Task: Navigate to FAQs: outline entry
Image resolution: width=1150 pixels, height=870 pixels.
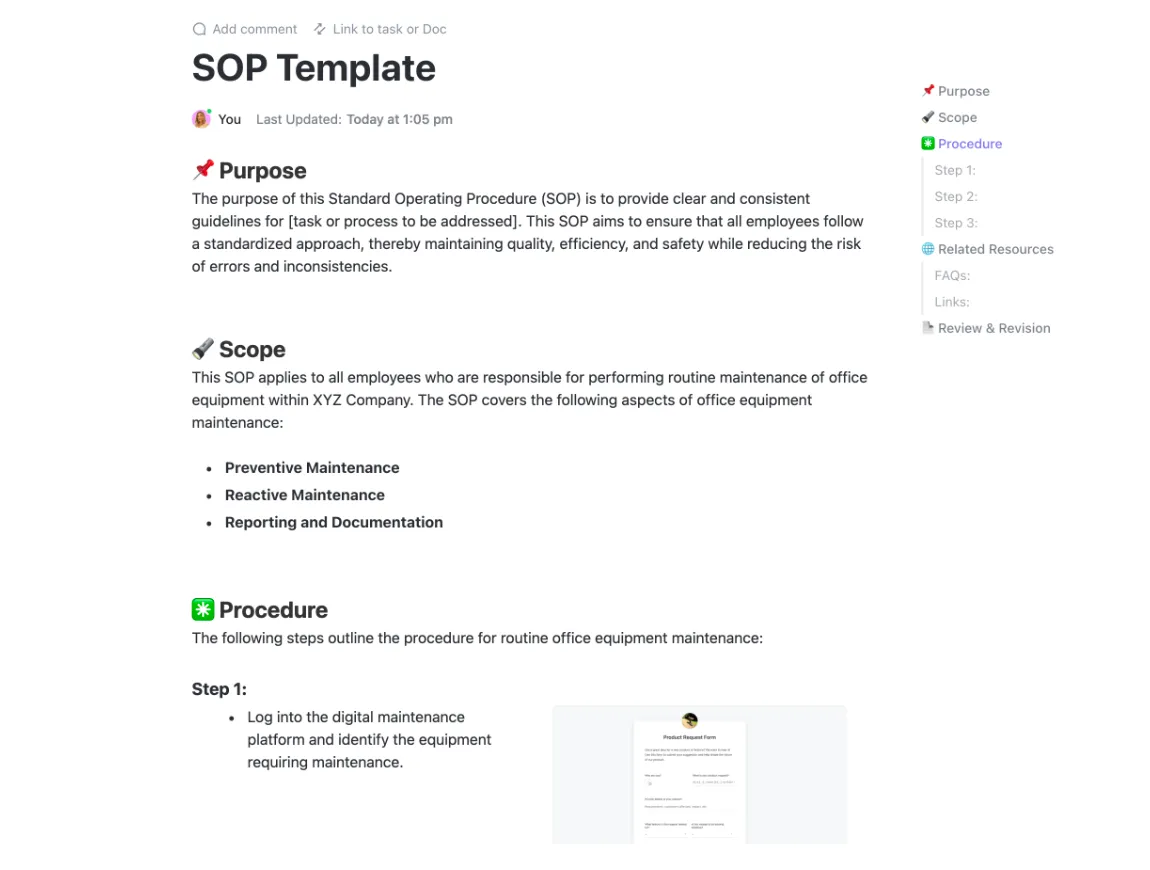Action: [x=952, y=276]
